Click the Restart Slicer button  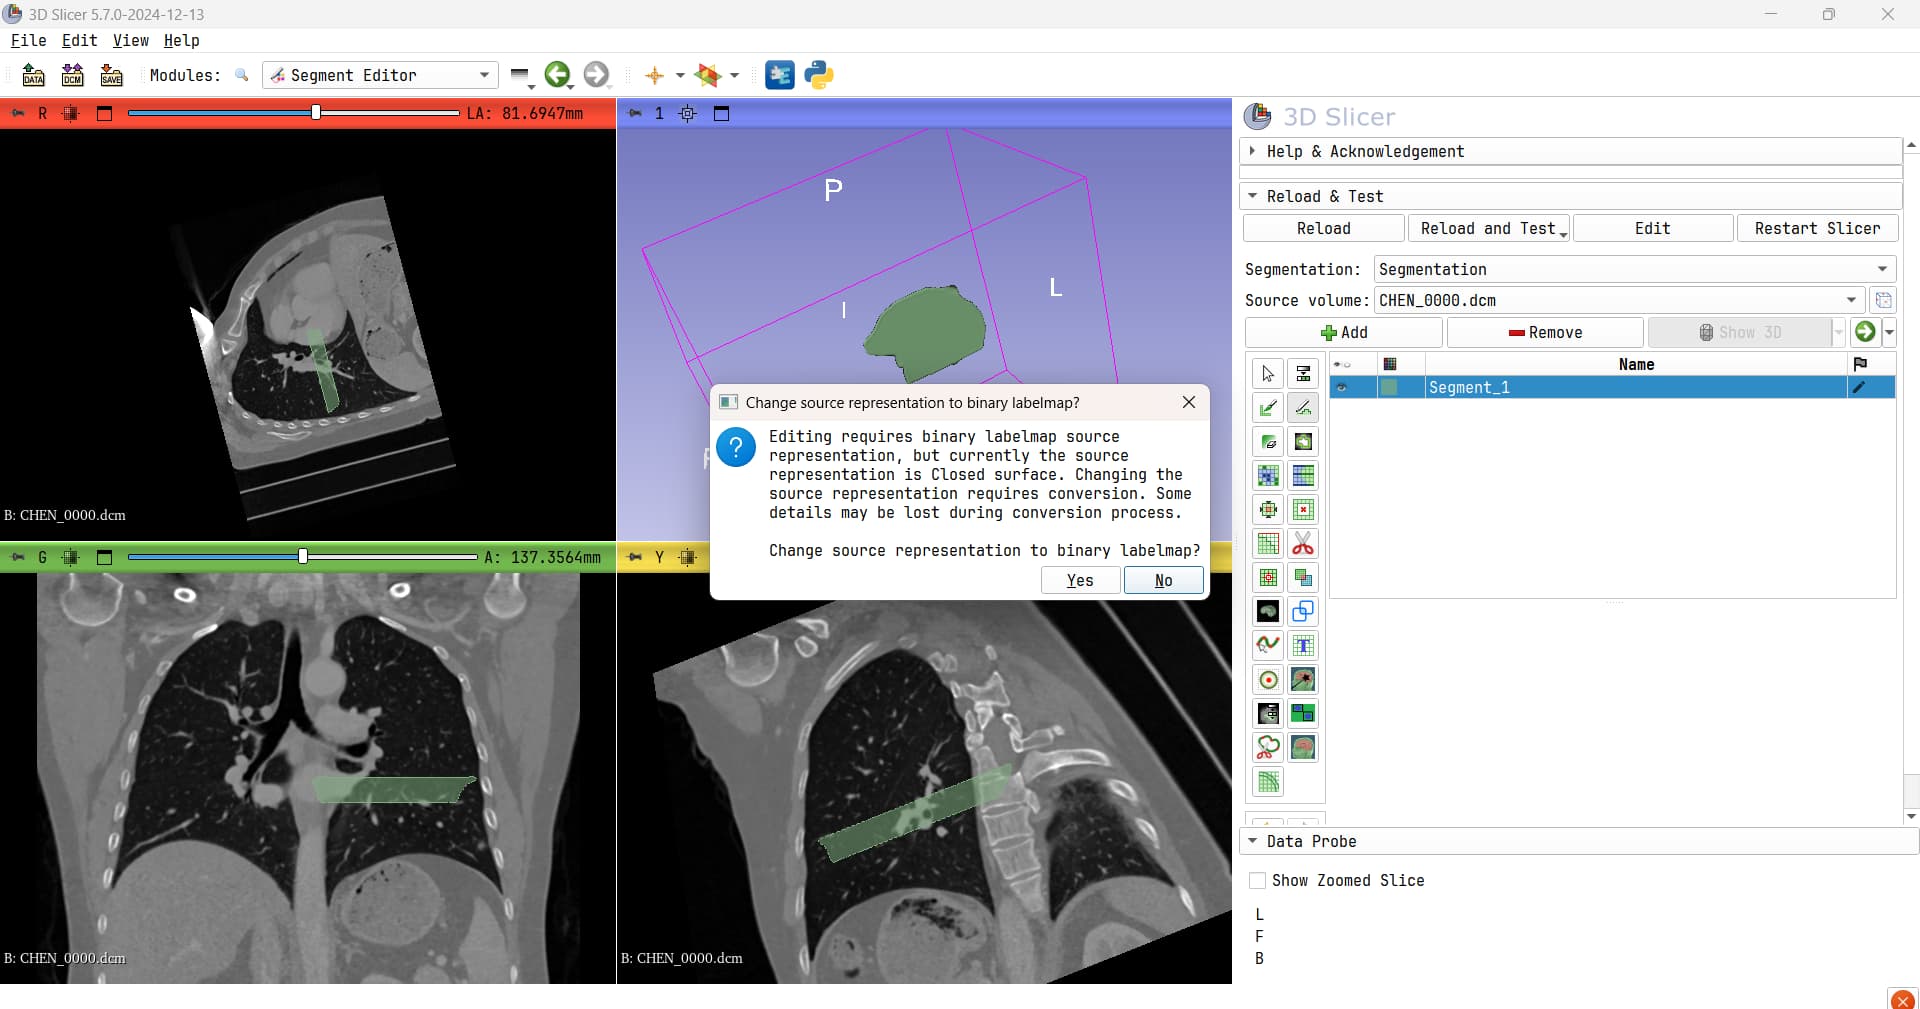pos(1817,229)
